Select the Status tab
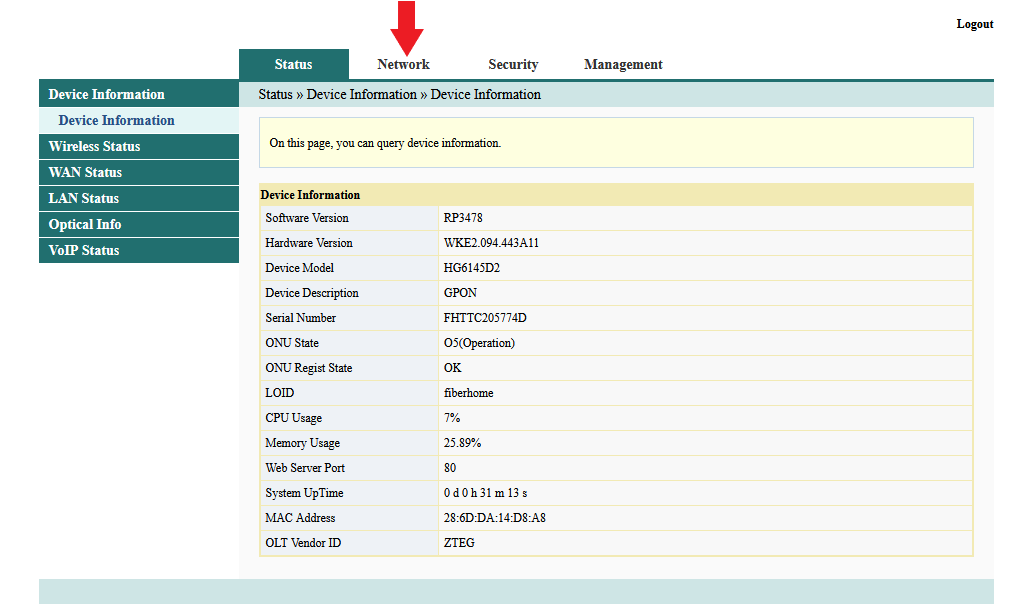The height and width of the screenshot is (613, 1033). [x=294, y=65]
